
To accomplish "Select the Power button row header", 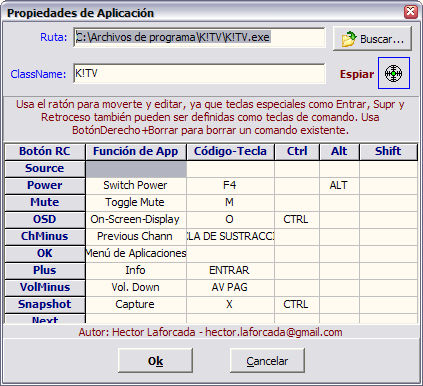I will [45, 186].
